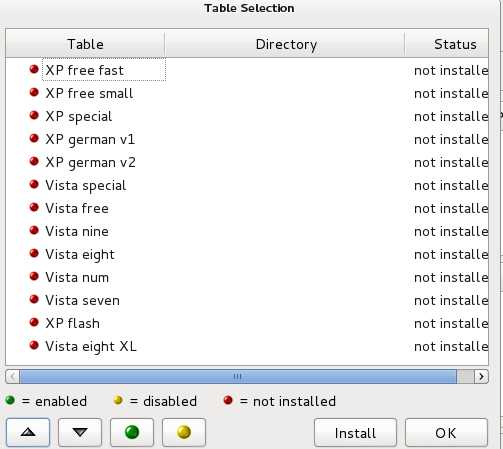Click the red dot beside Vista num
The width and height of the screenshot is (503, 449).
[34, 276]
